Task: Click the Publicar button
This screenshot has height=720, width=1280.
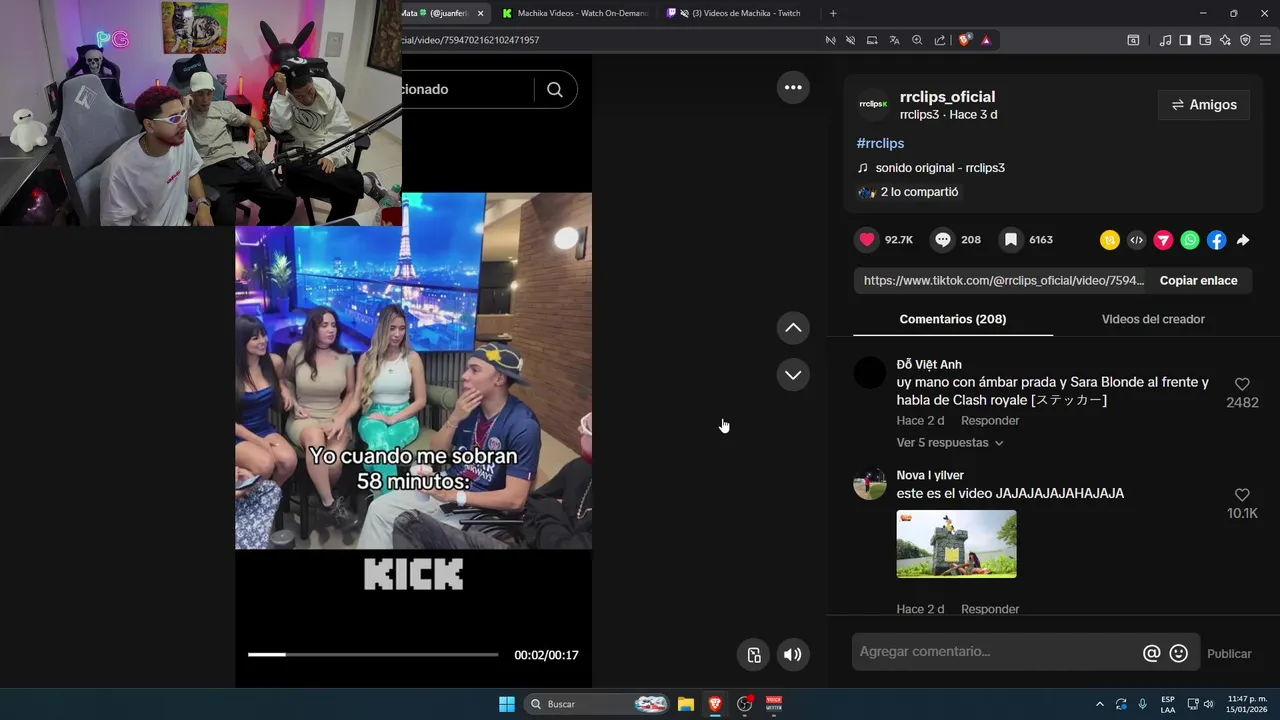Action: tap(1229, 654)
